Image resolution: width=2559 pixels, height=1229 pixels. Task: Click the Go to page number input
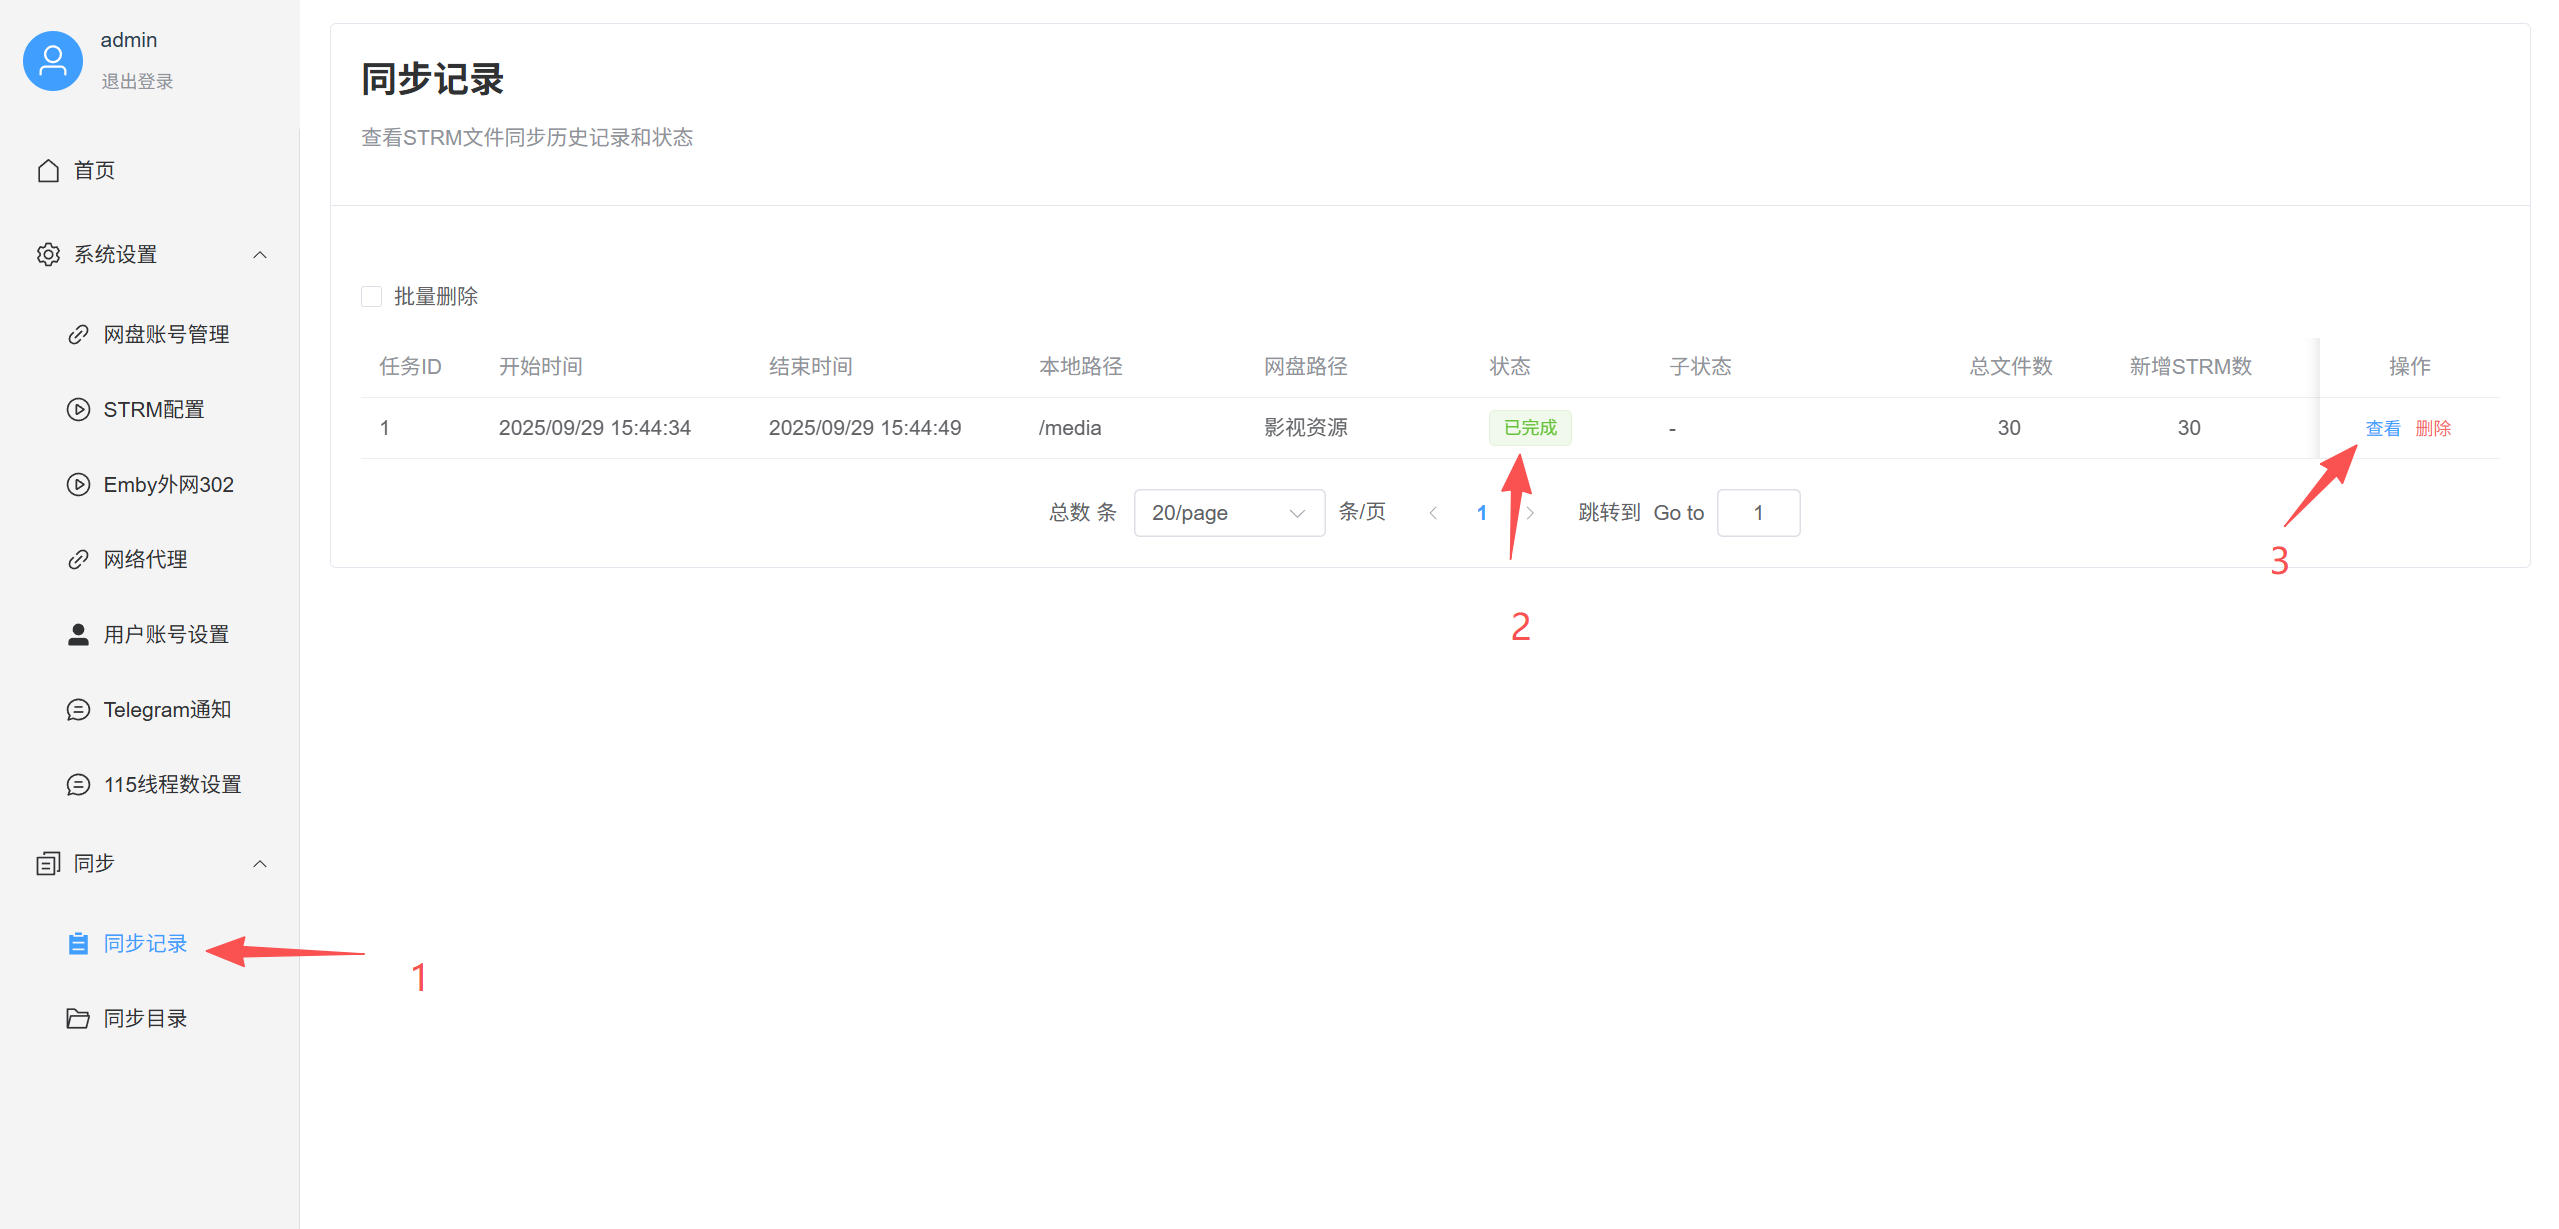[1758, 513]
